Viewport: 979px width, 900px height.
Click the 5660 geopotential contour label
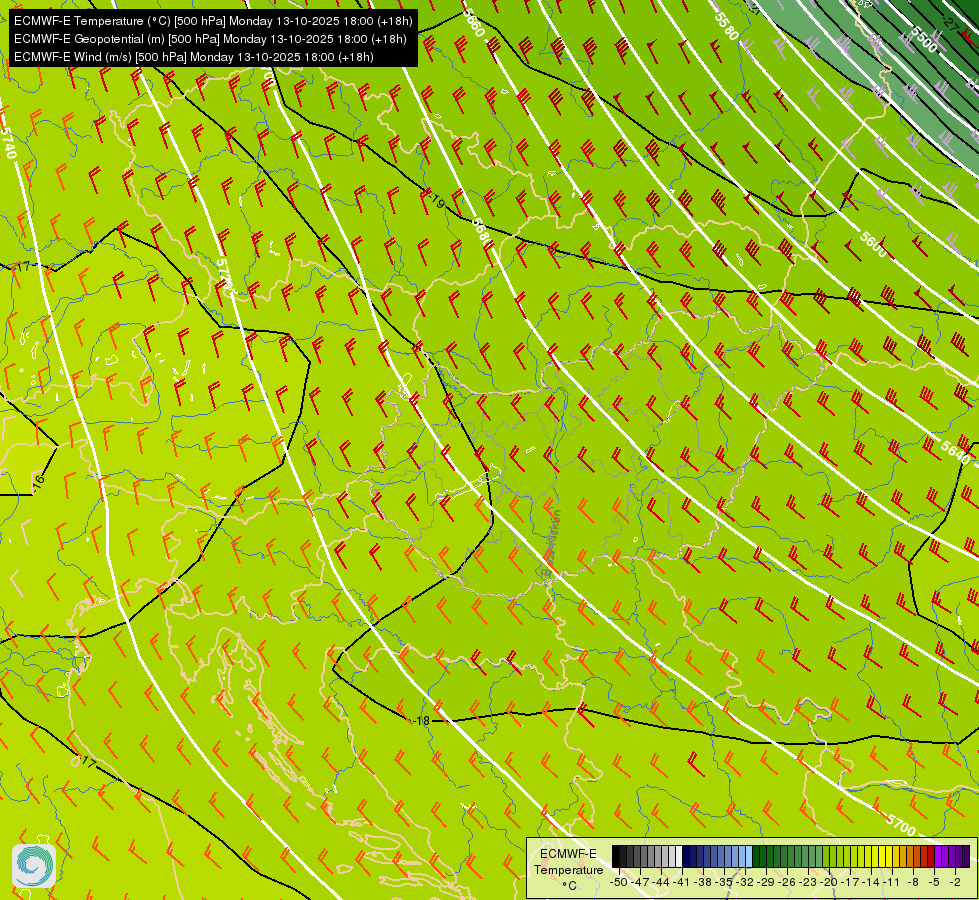475,24
